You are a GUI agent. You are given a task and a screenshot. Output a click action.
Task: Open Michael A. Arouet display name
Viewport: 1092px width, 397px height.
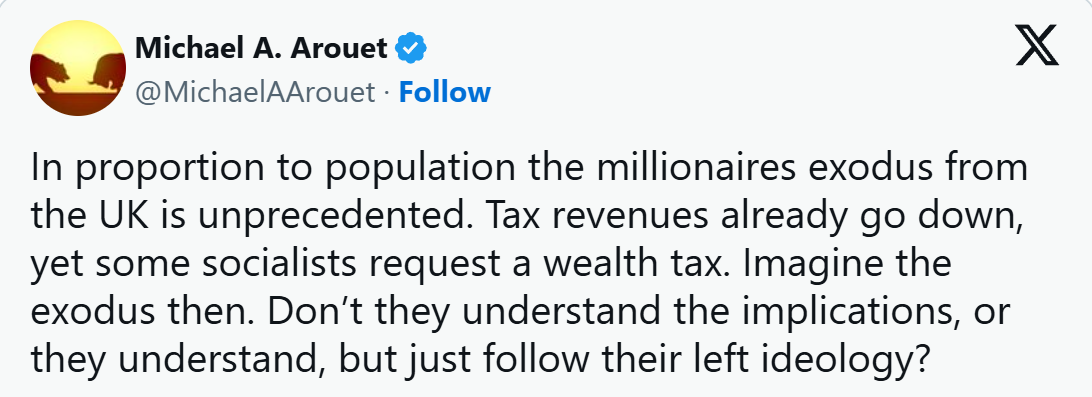click(261, 48)
